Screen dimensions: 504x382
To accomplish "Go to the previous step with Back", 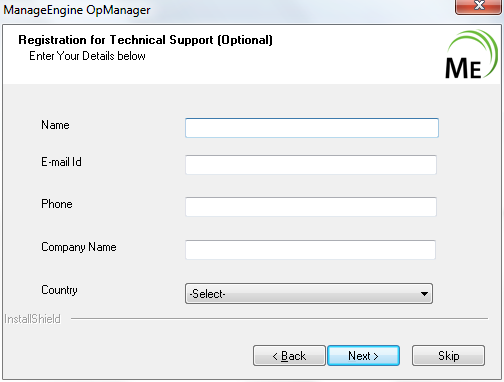I will (289, 356).
